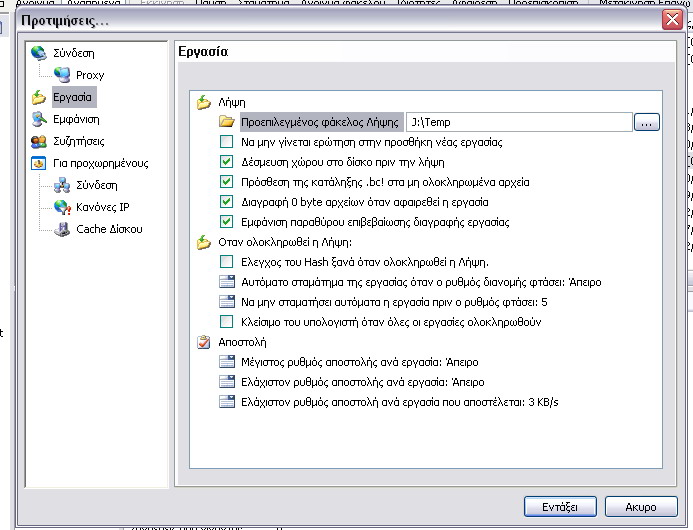This screenshot has width=693, height=530.
Task: Click the Για προχωρημένους icon
Action: tap(39, 163)
